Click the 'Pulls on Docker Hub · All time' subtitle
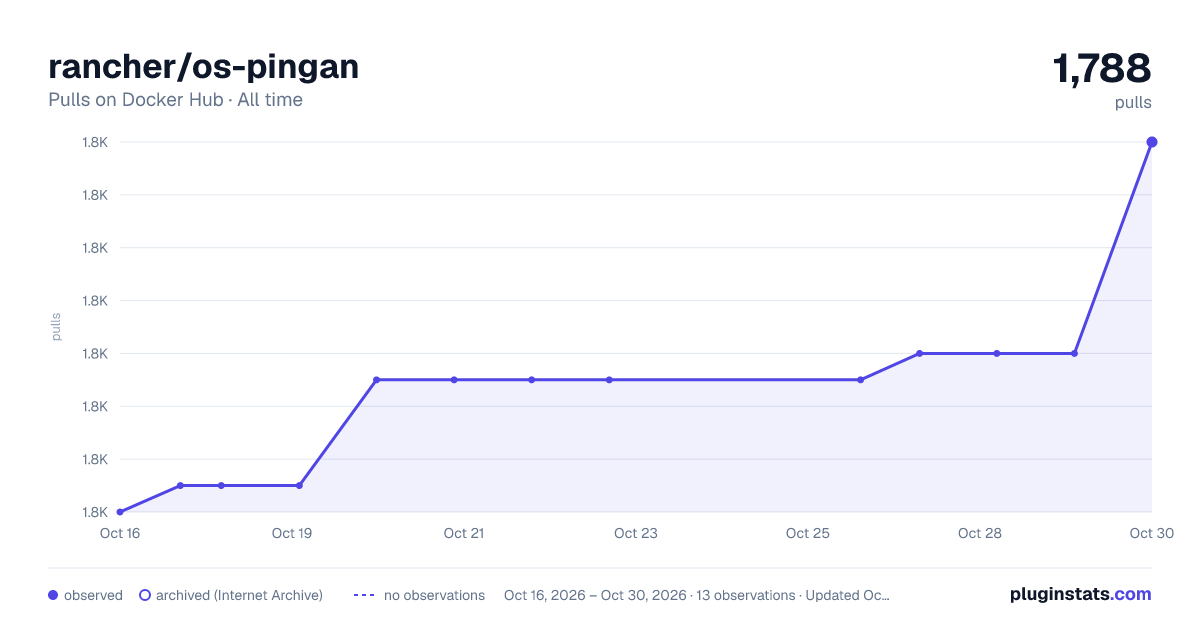Image resolution: width=1200 pixels, height=630 pixels. (x=175, y=100)
